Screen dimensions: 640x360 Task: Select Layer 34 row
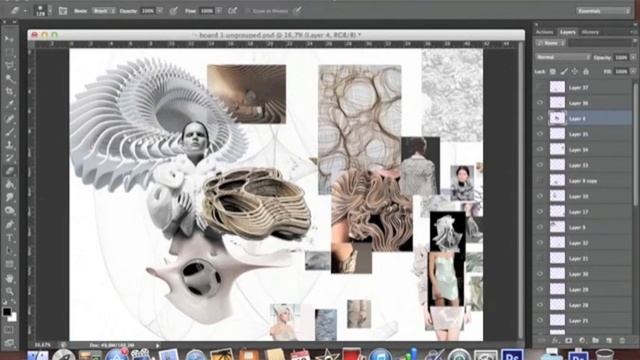coord(583,150)
